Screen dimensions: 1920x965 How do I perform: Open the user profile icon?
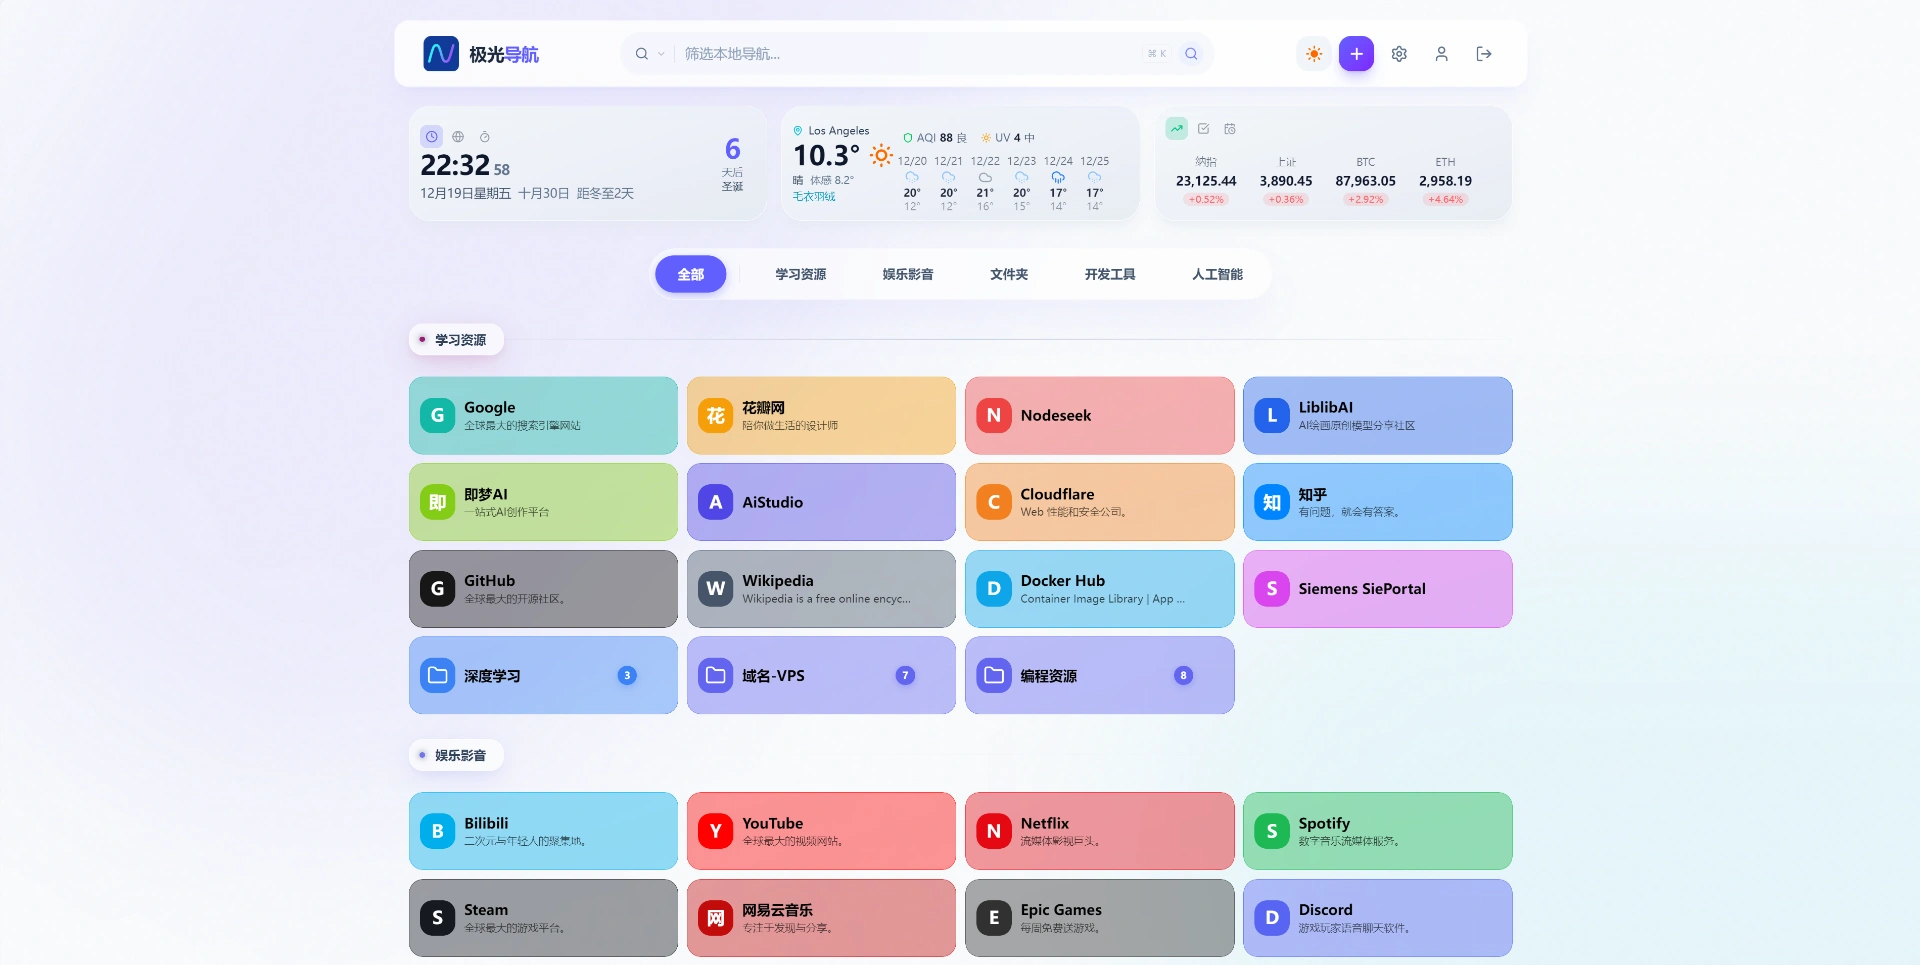coord(1441,54)
